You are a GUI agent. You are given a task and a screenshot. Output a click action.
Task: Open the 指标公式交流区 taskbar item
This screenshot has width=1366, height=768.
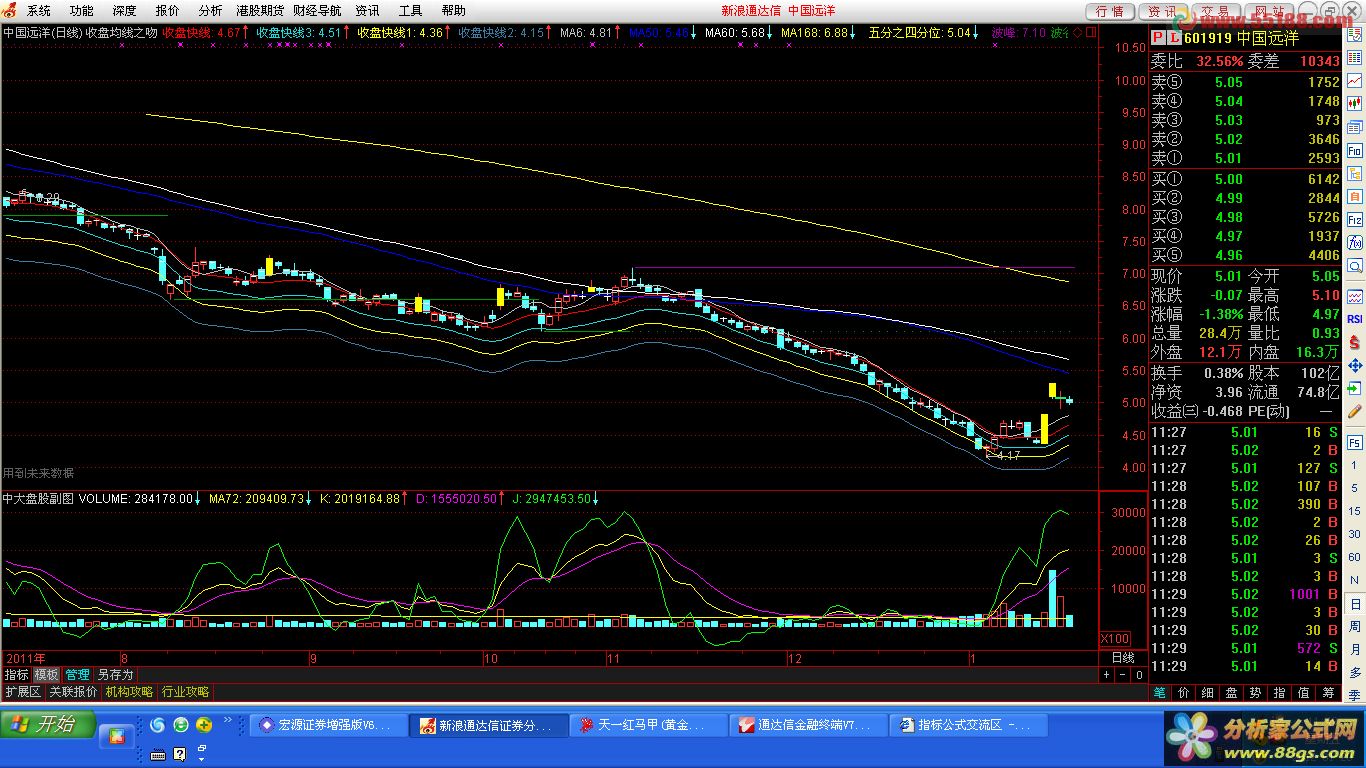tap(968, 725)
